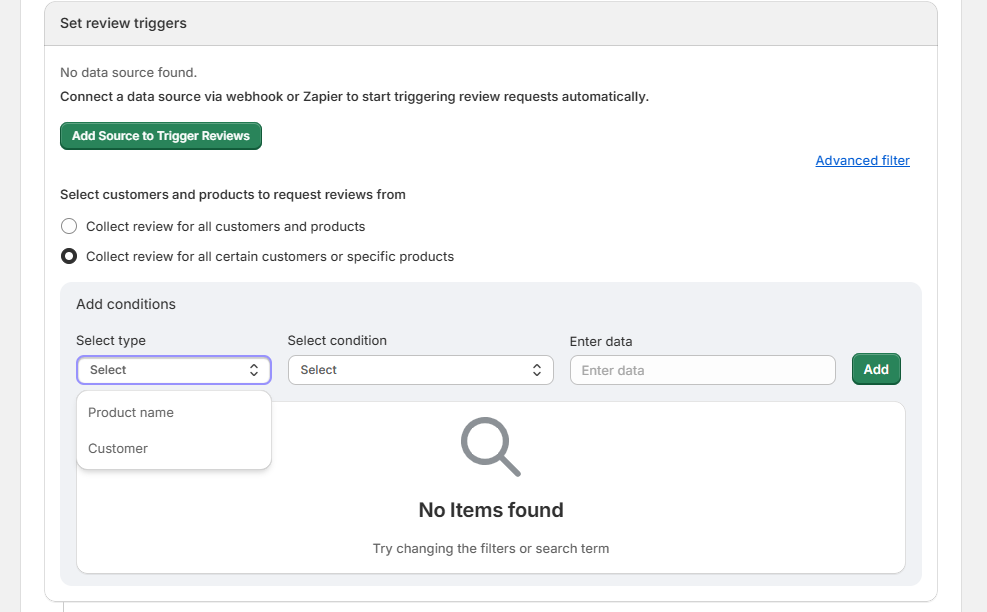Open the Select type dropdown

(173, 370)
